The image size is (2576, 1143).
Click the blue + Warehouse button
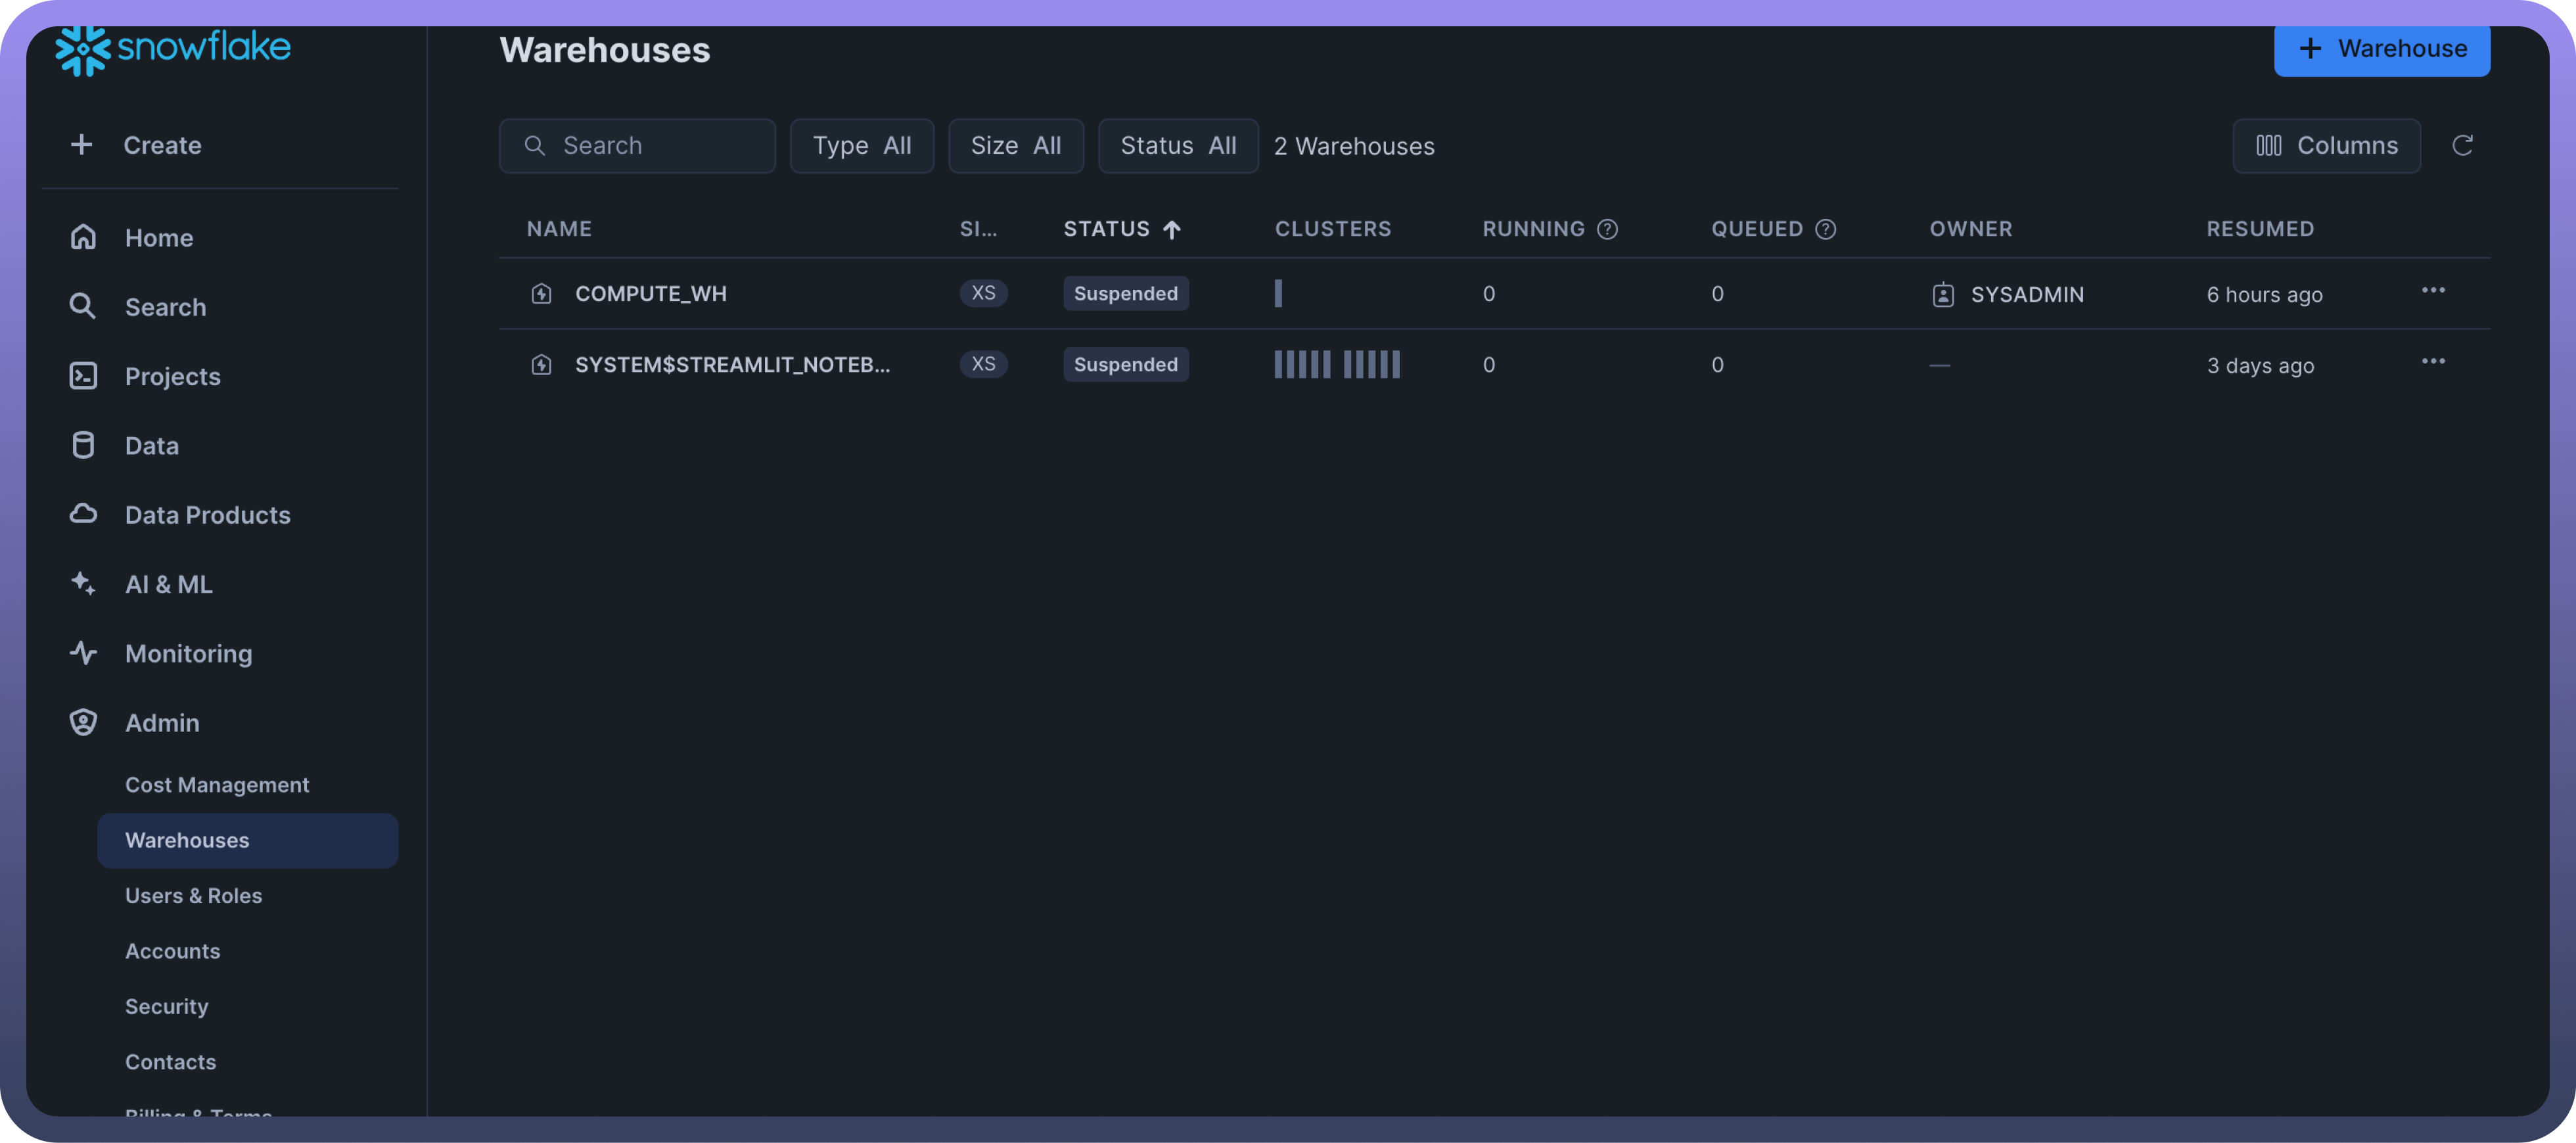[x=2381, y=49]
